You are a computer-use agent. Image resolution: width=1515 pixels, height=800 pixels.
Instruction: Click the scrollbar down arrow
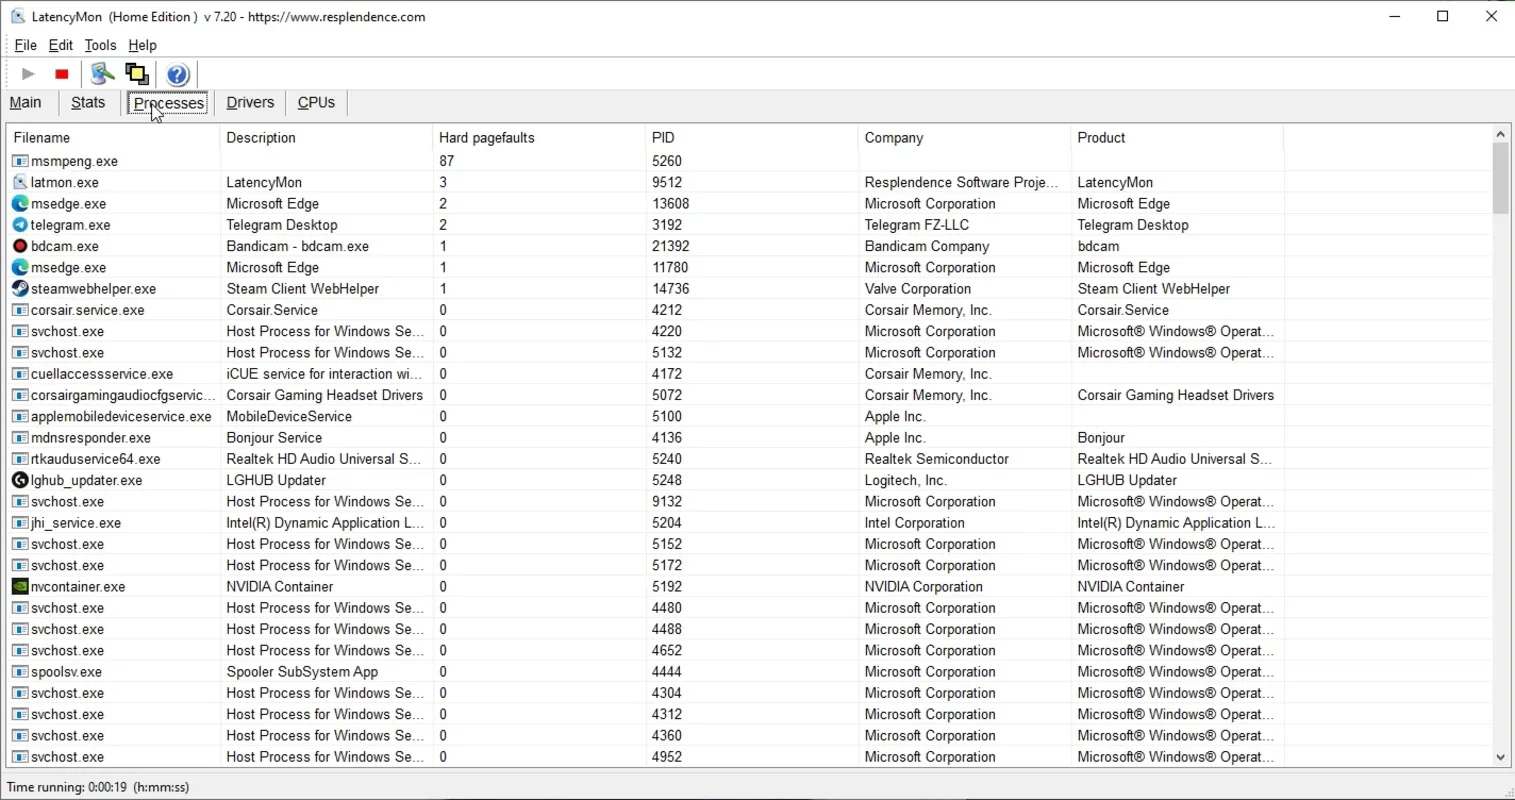click(1500, 758)
